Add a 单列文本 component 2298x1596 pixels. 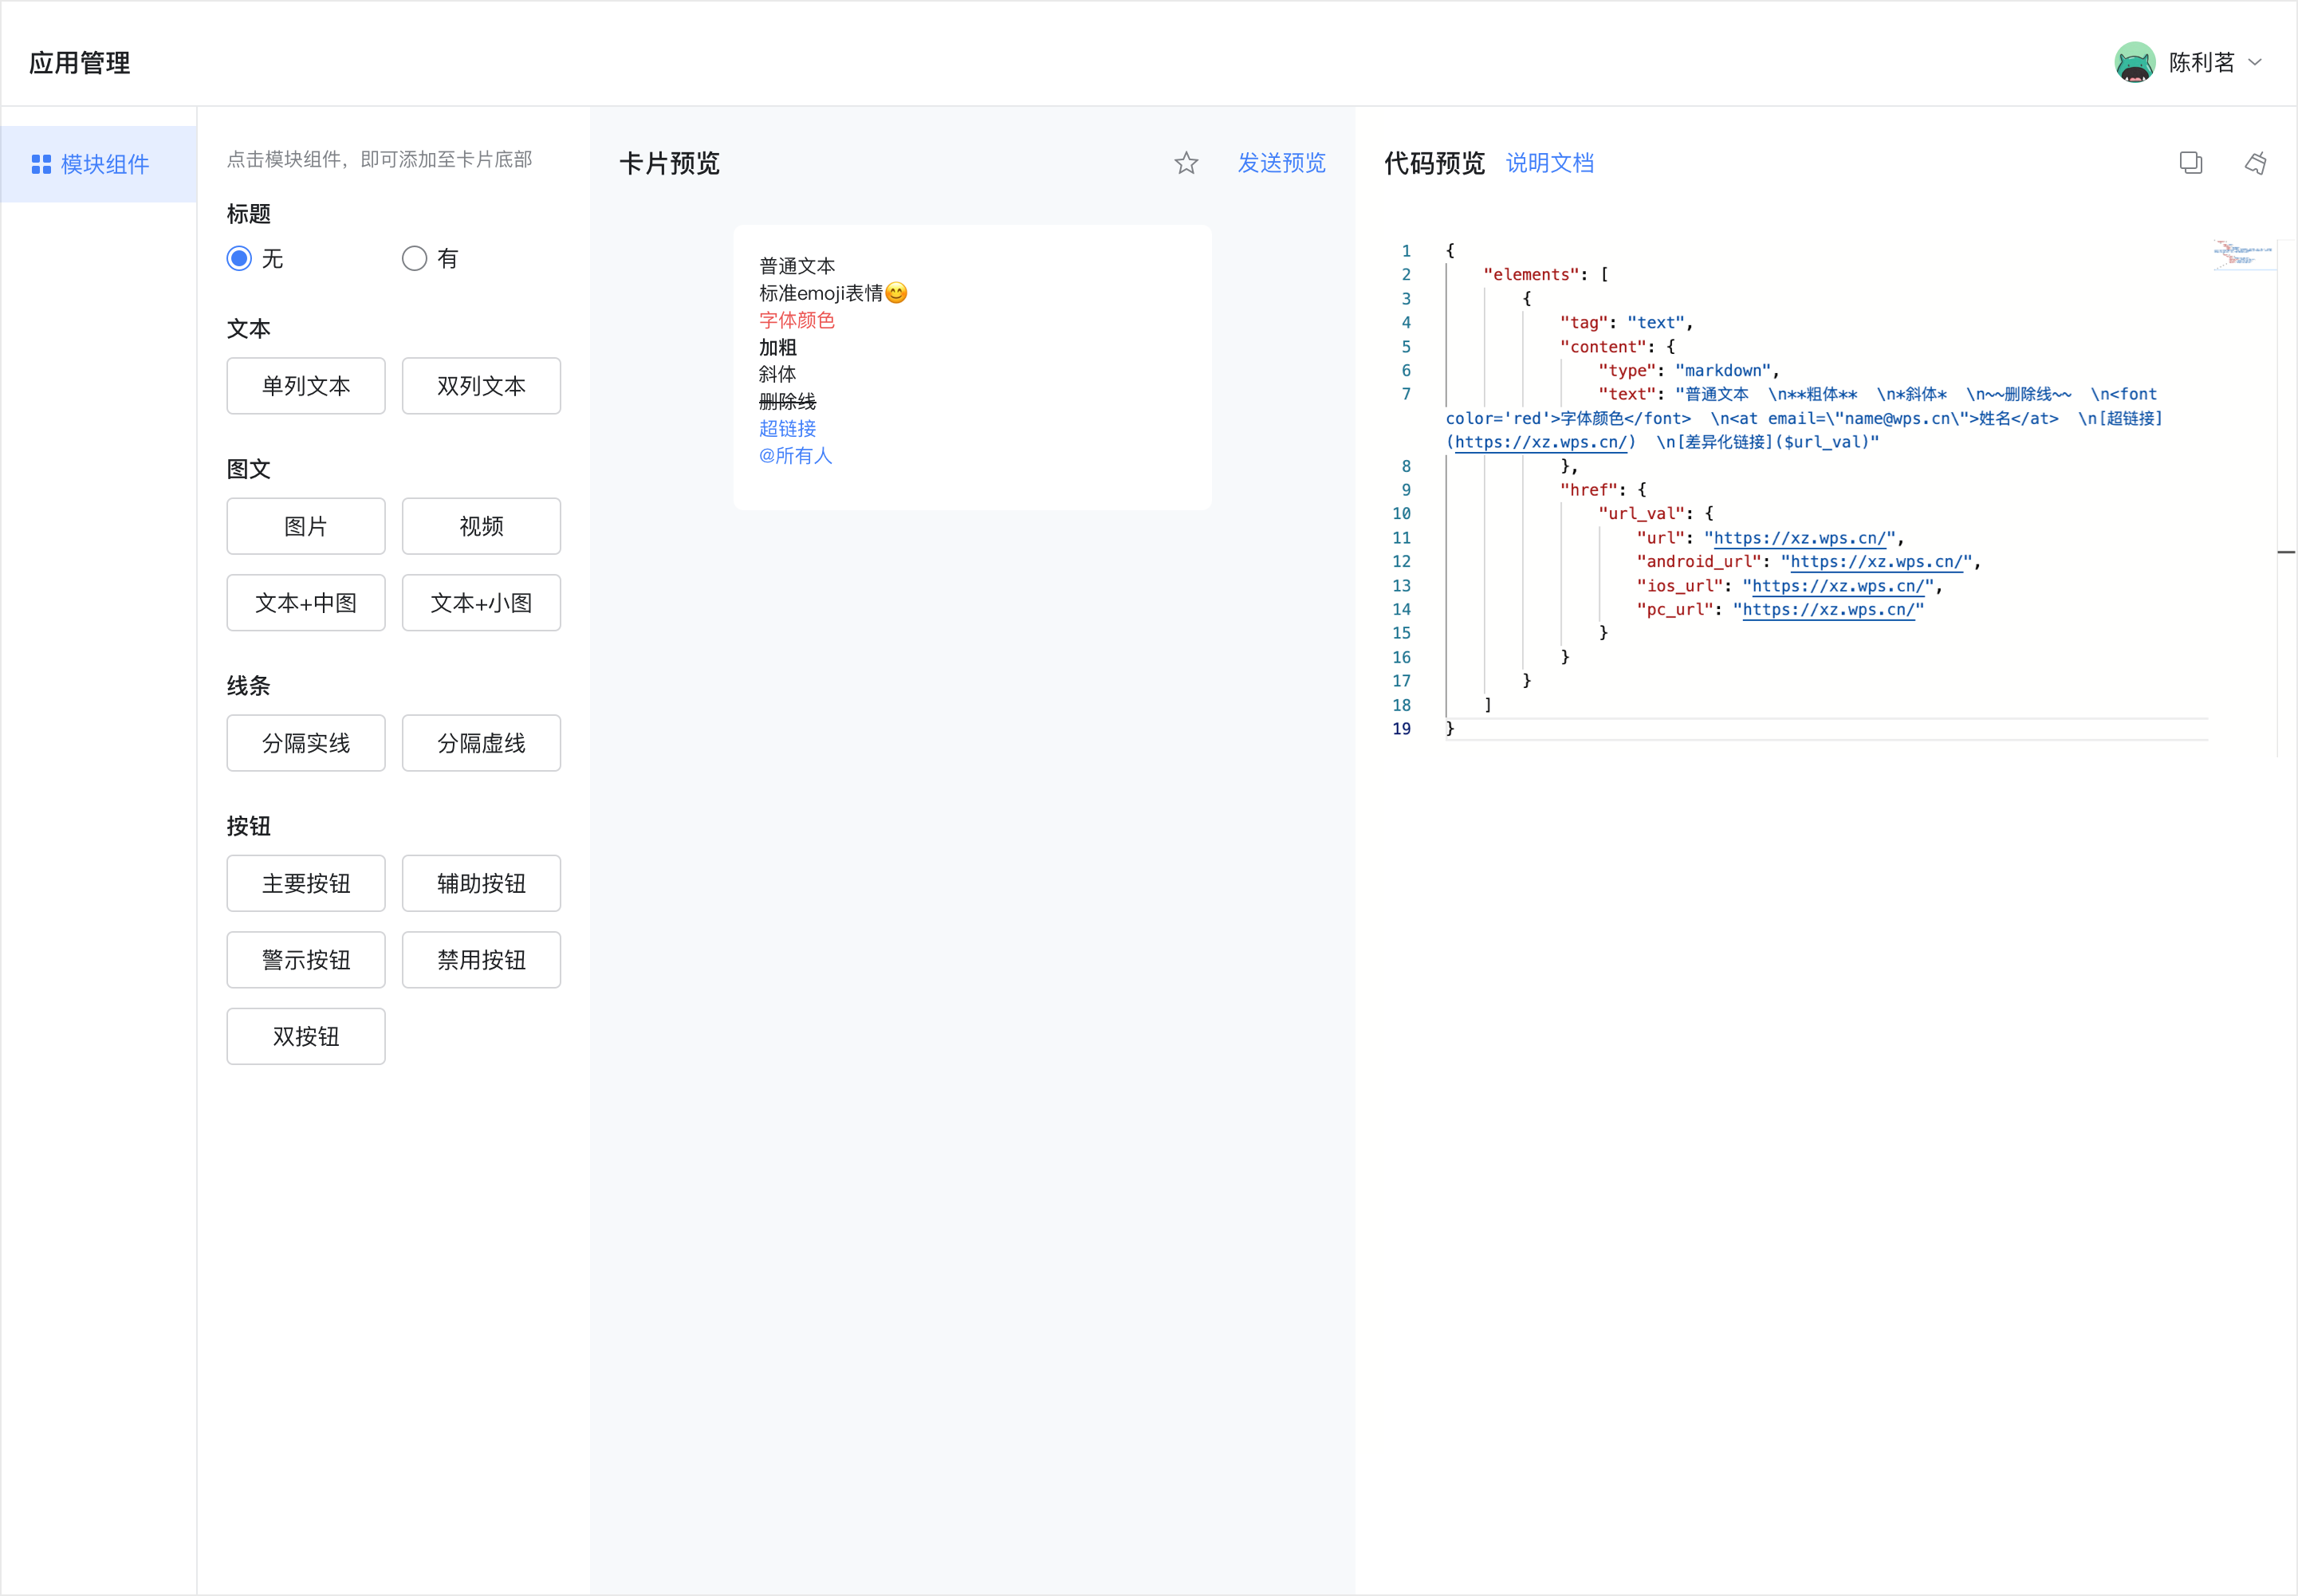[306, 385]
